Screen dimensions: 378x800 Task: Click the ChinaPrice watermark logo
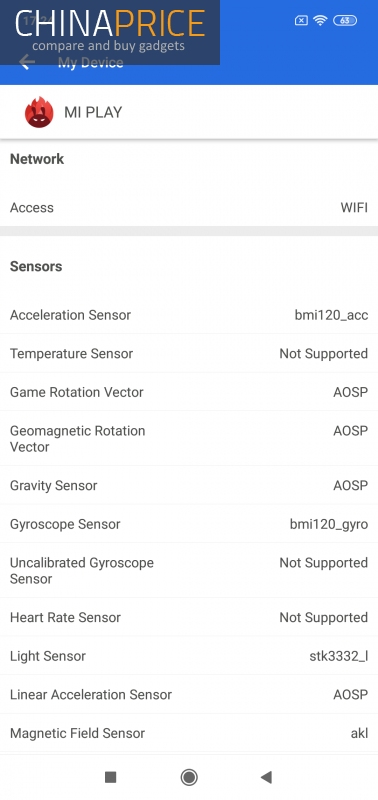click(110, 32)
